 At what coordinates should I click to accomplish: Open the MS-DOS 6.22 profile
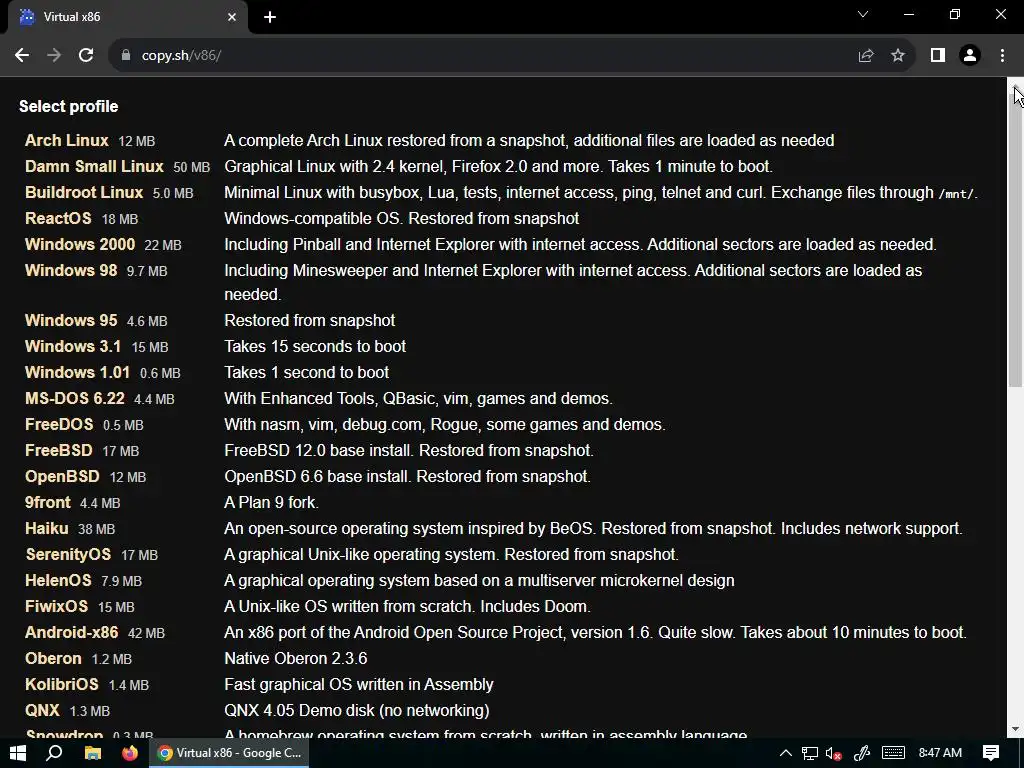tap(74, 398)
